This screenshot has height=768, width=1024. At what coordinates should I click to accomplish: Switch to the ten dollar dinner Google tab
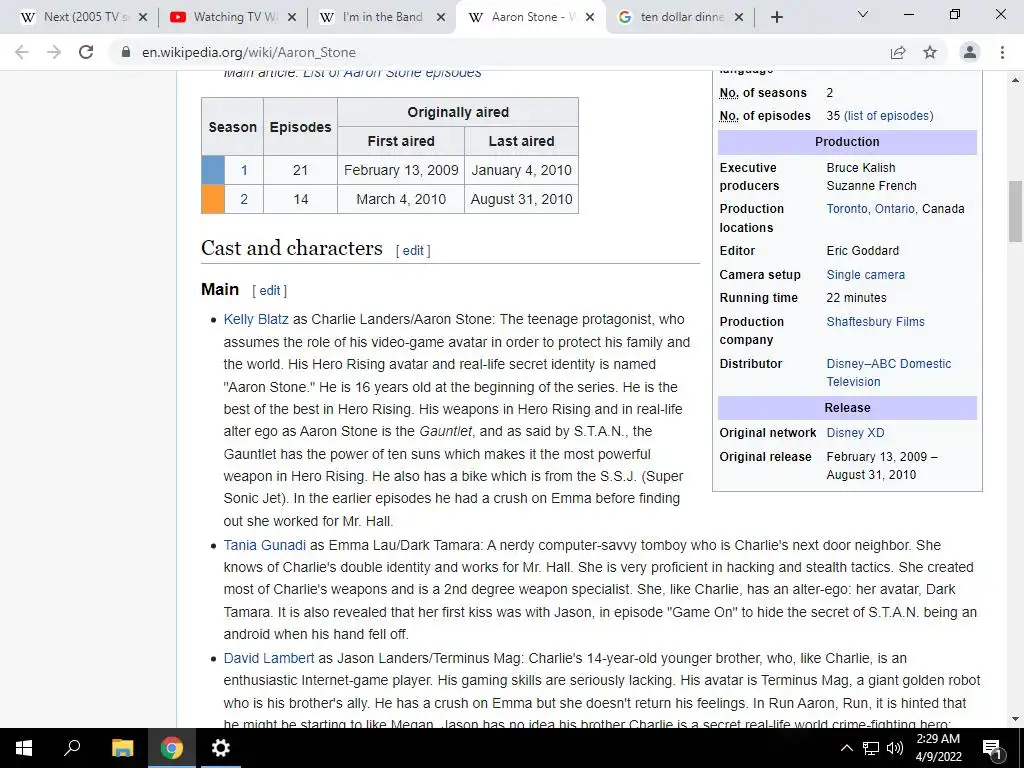pos(679,17)
